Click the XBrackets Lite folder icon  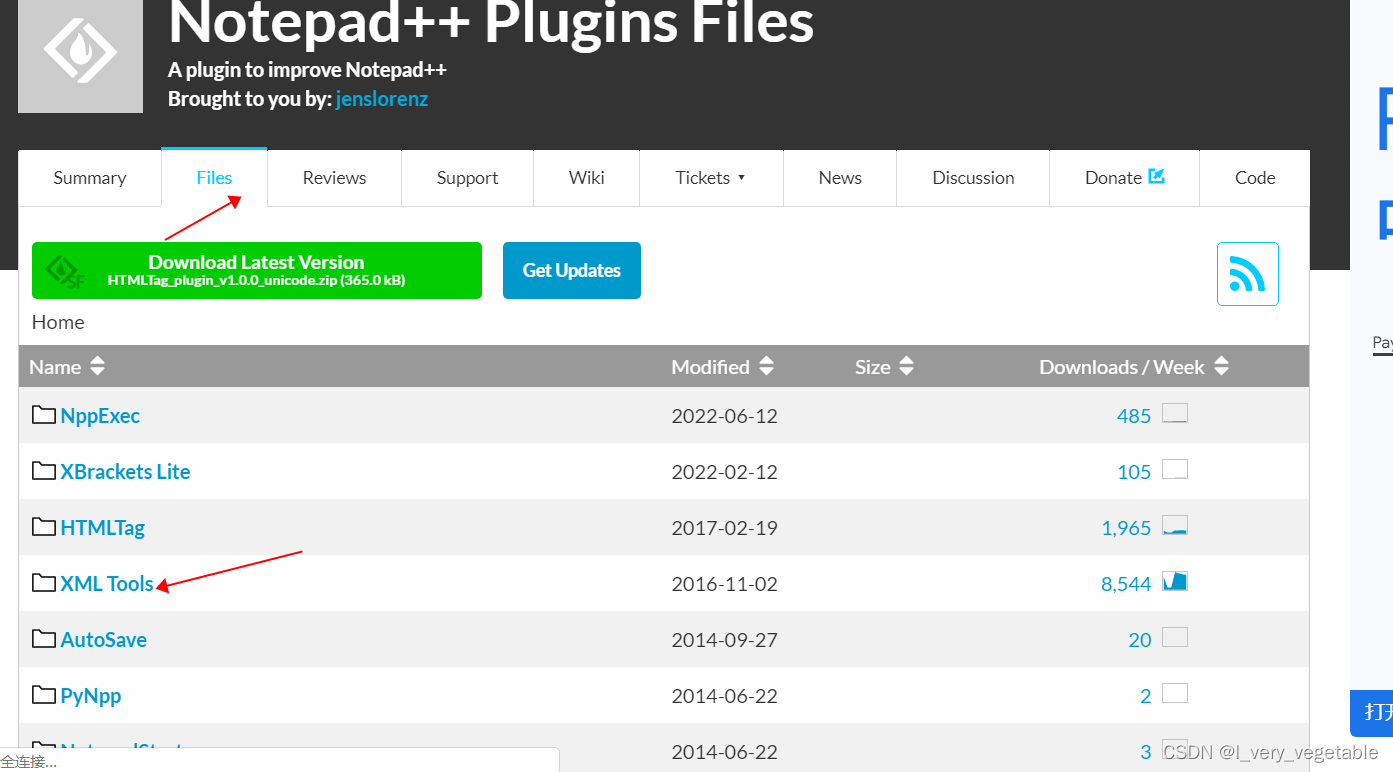[x=43, y=471]
